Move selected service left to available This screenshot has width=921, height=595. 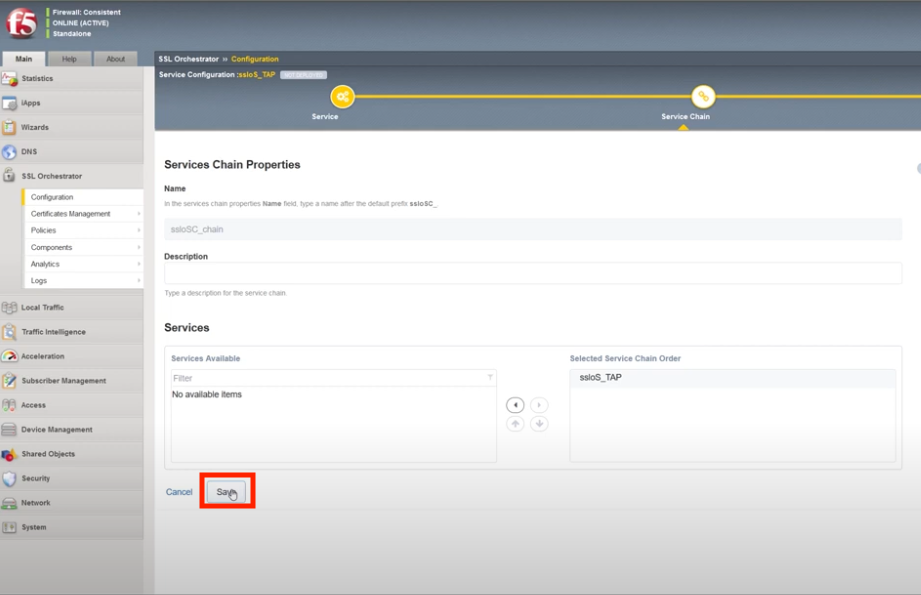pos(515,405)
